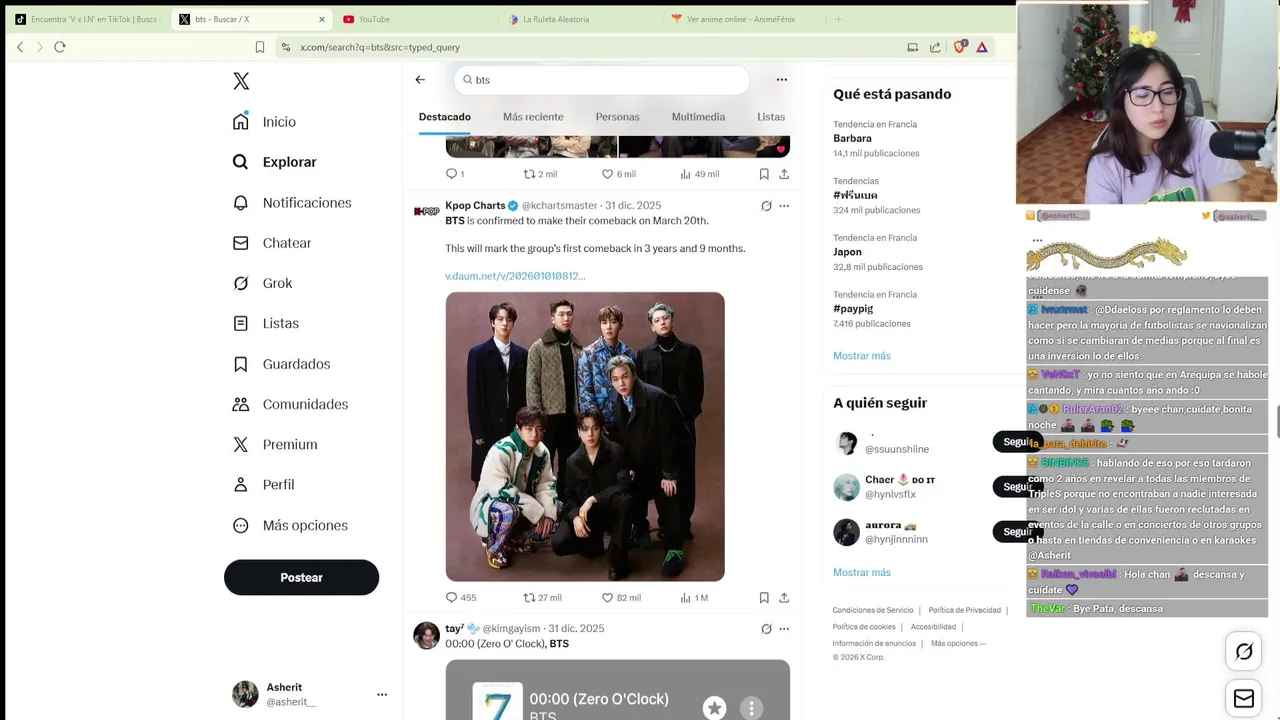Go back with search page arrow
This screenshot has width=1280, height=720.
(420, 80)
